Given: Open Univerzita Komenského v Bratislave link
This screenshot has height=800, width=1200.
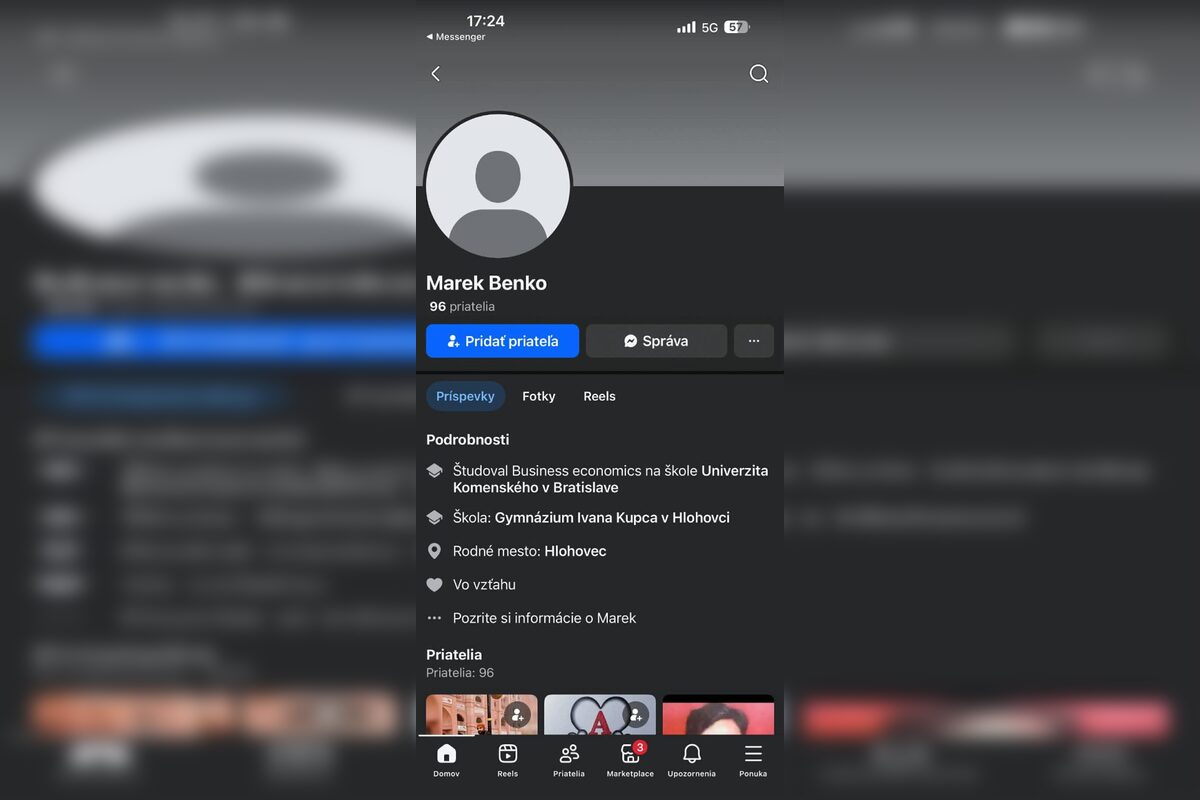Looking at the screenshot, I should pos(610,479).
